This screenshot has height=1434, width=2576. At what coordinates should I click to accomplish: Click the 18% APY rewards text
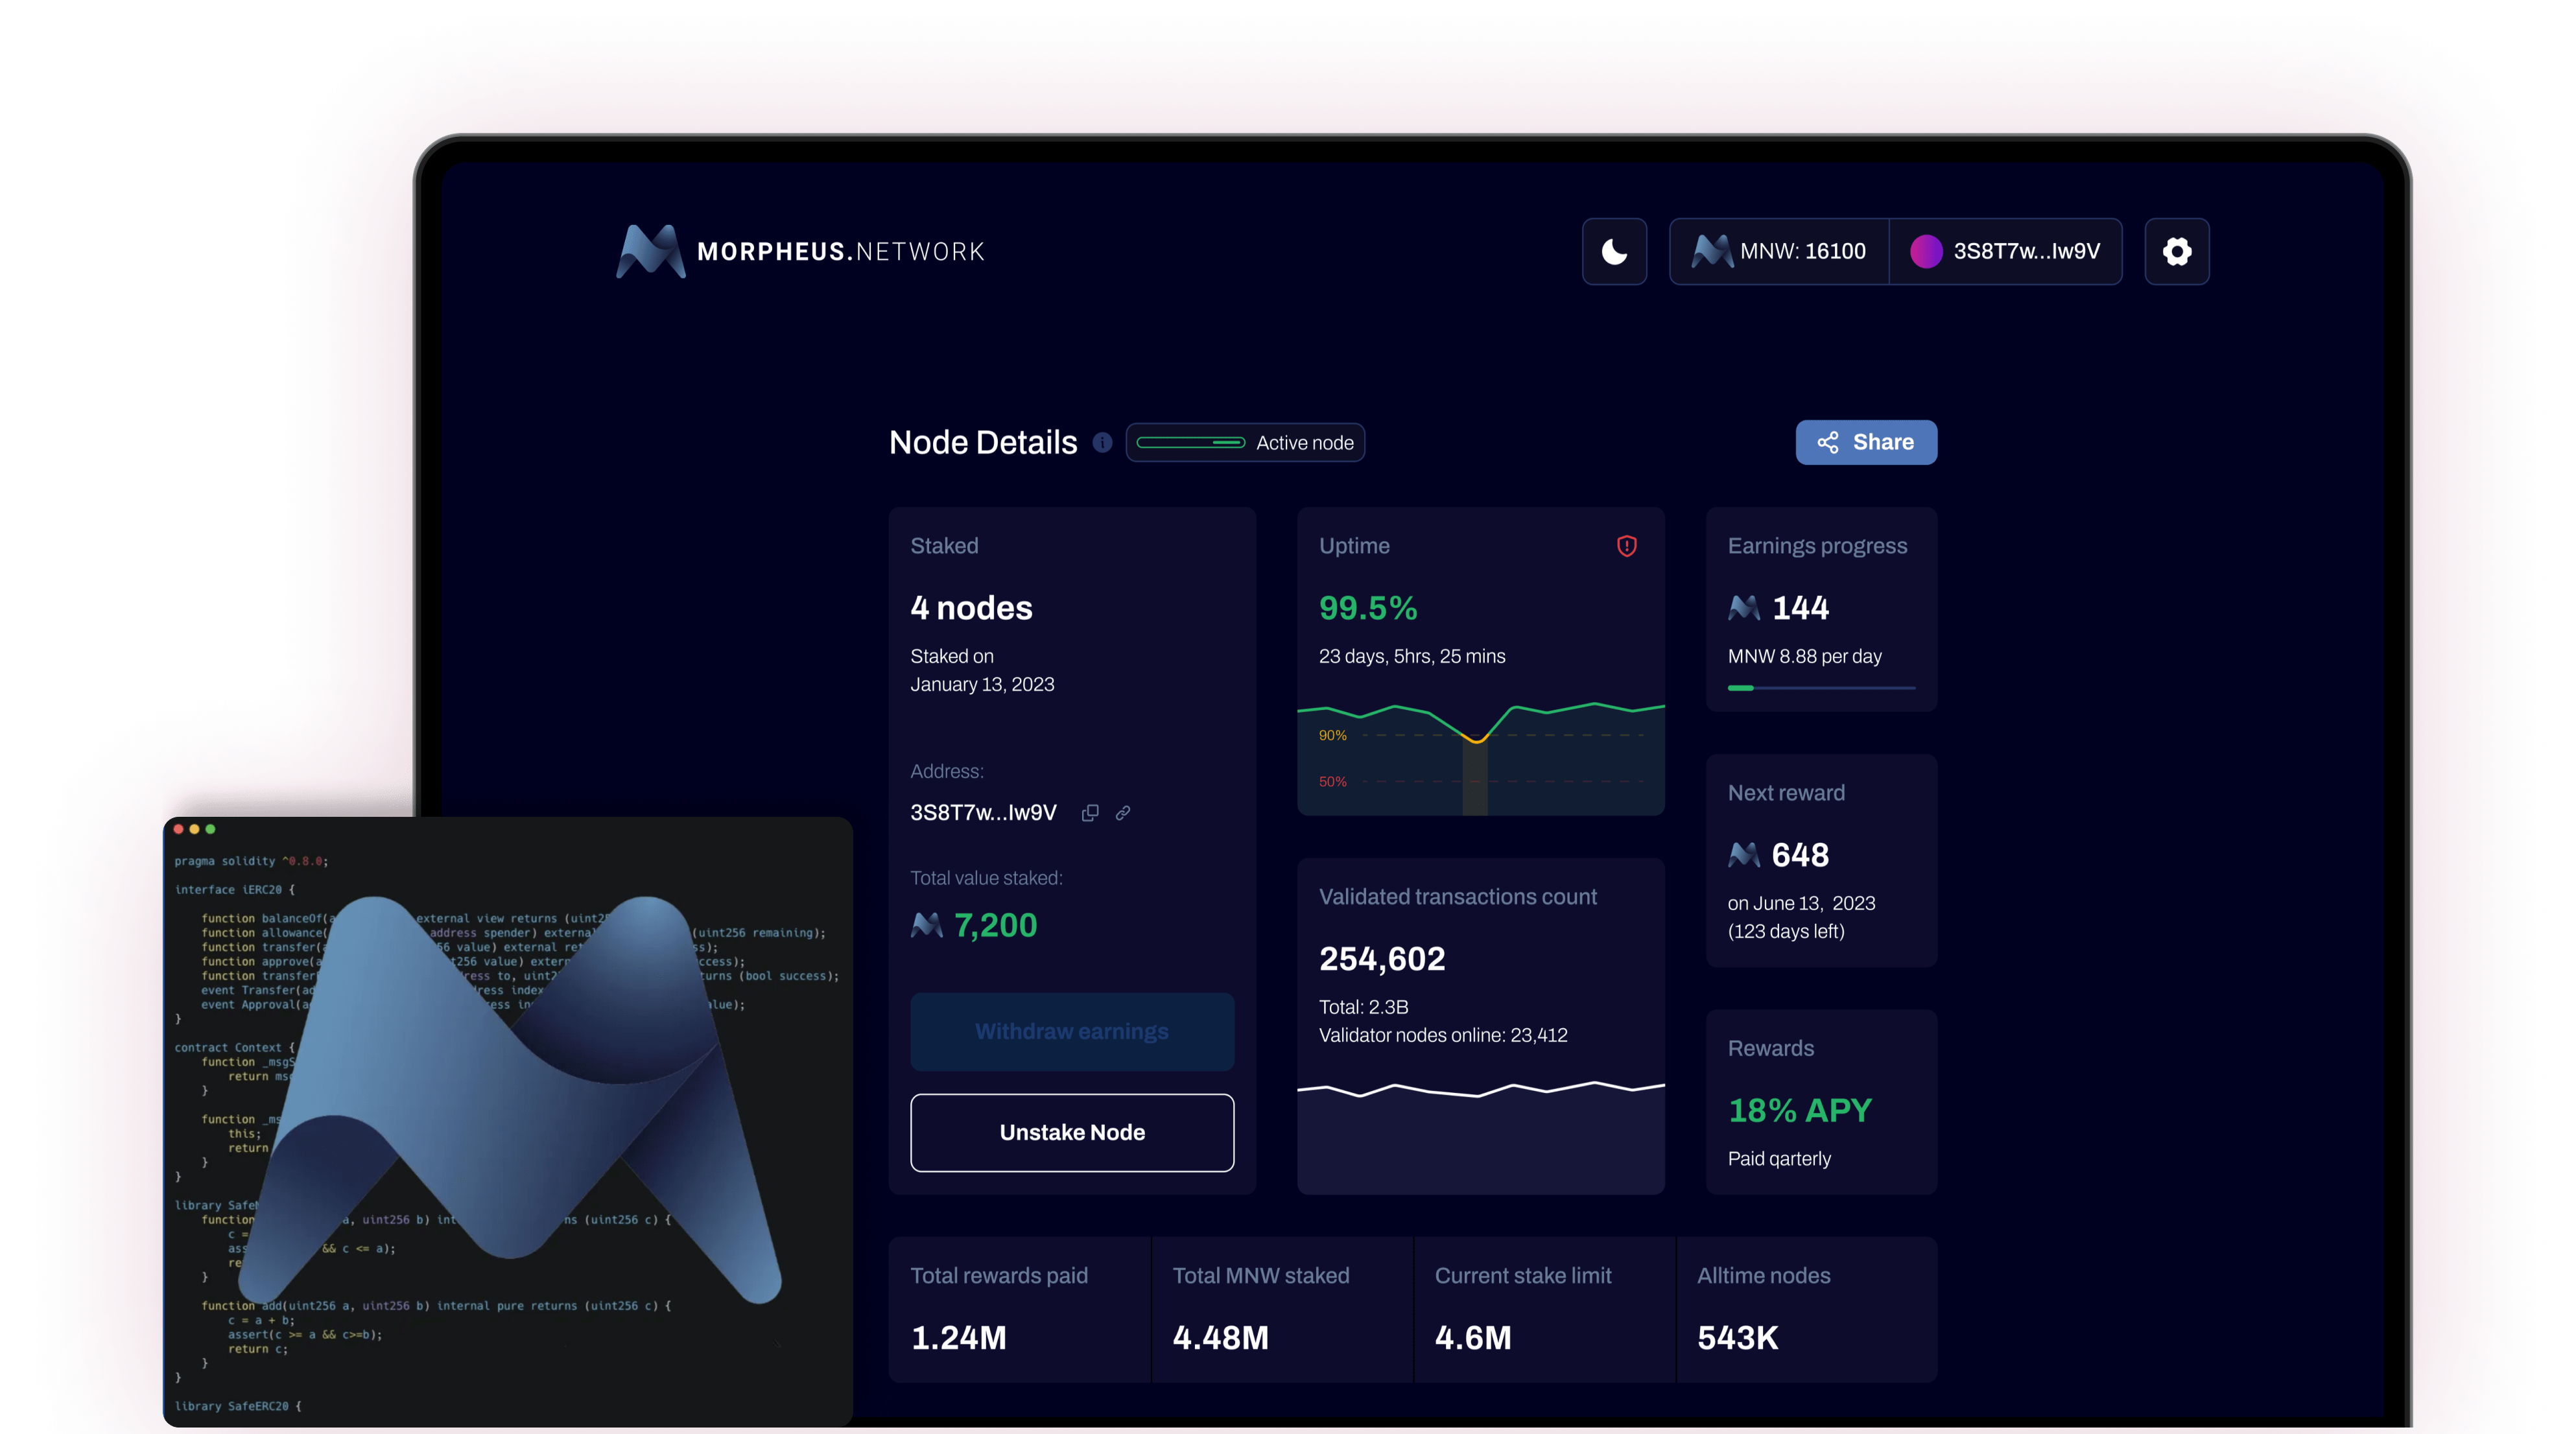[1800, 1110]
